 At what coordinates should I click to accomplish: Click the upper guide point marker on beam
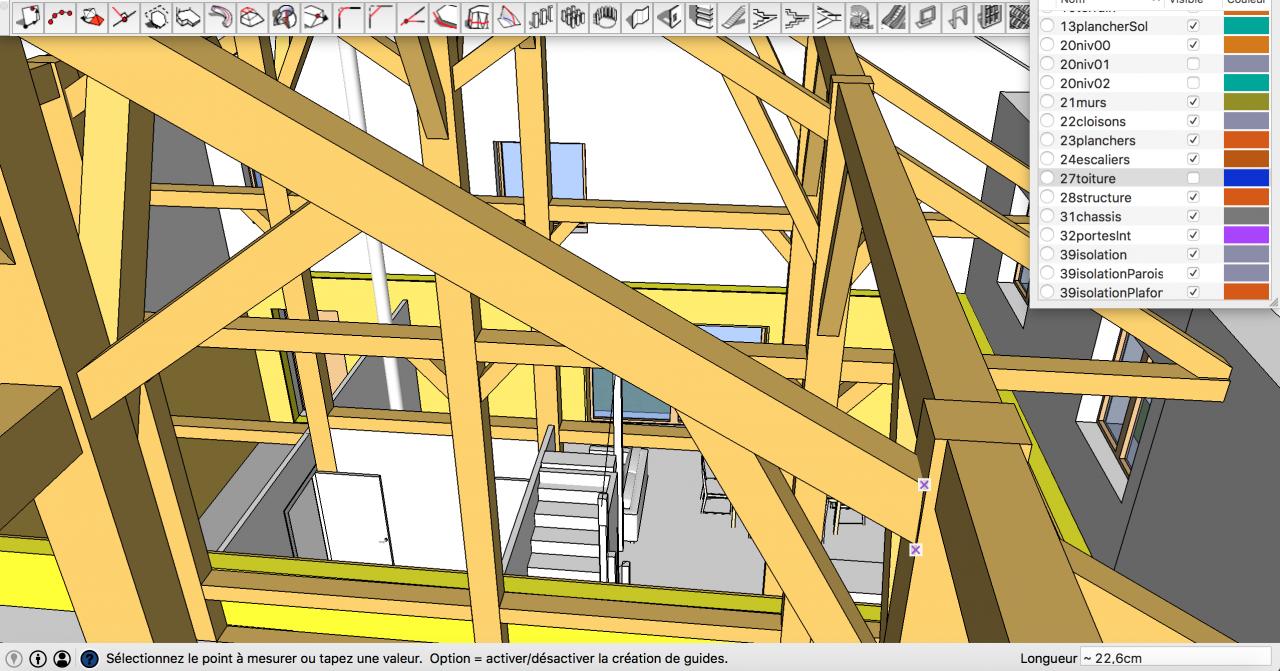(924, 484)
